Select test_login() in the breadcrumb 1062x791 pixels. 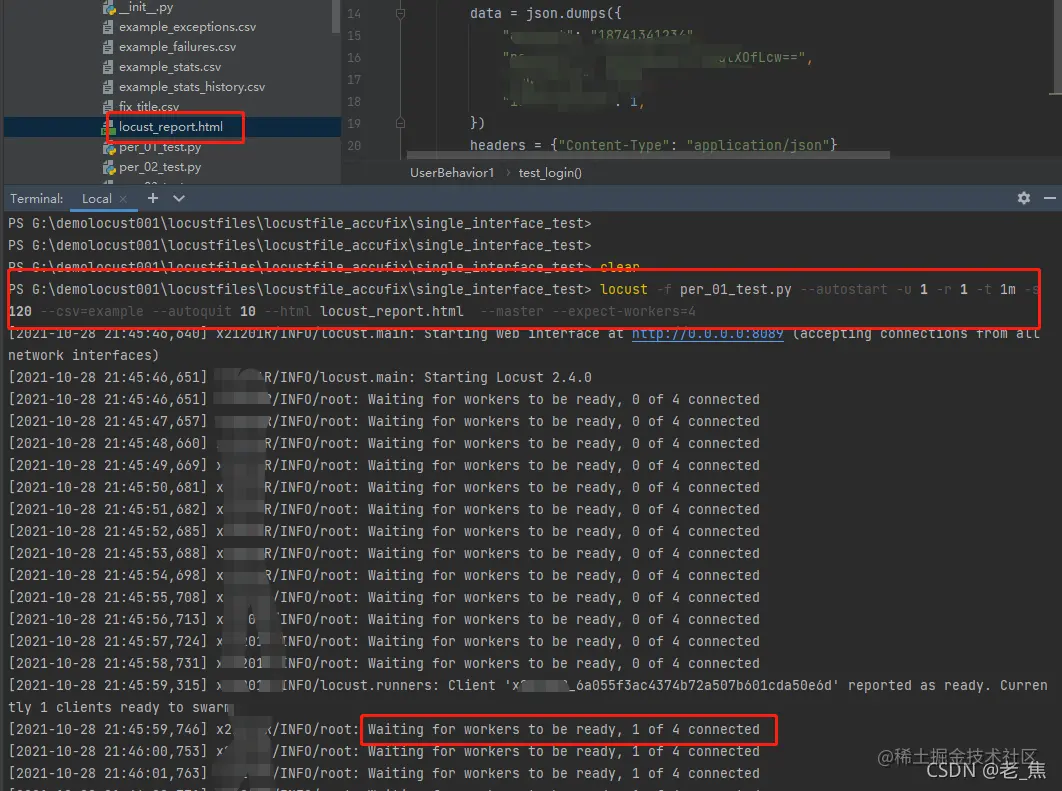click(x=550, y=173)
